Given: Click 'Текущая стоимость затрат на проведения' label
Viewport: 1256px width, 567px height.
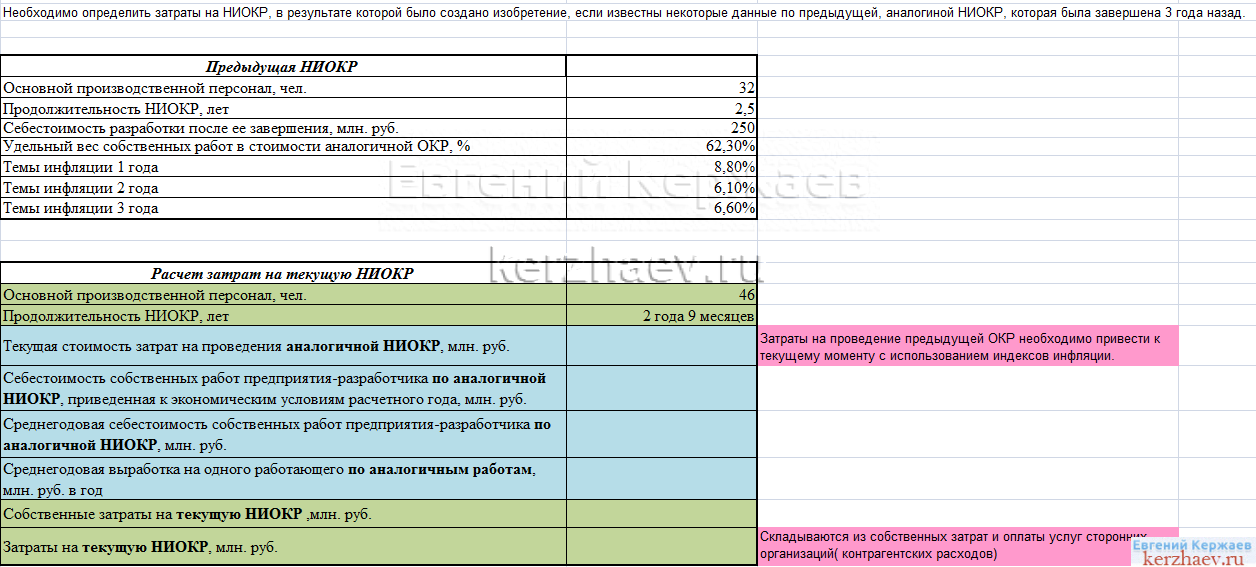Looking at the screenshot, I should point(256,347).
